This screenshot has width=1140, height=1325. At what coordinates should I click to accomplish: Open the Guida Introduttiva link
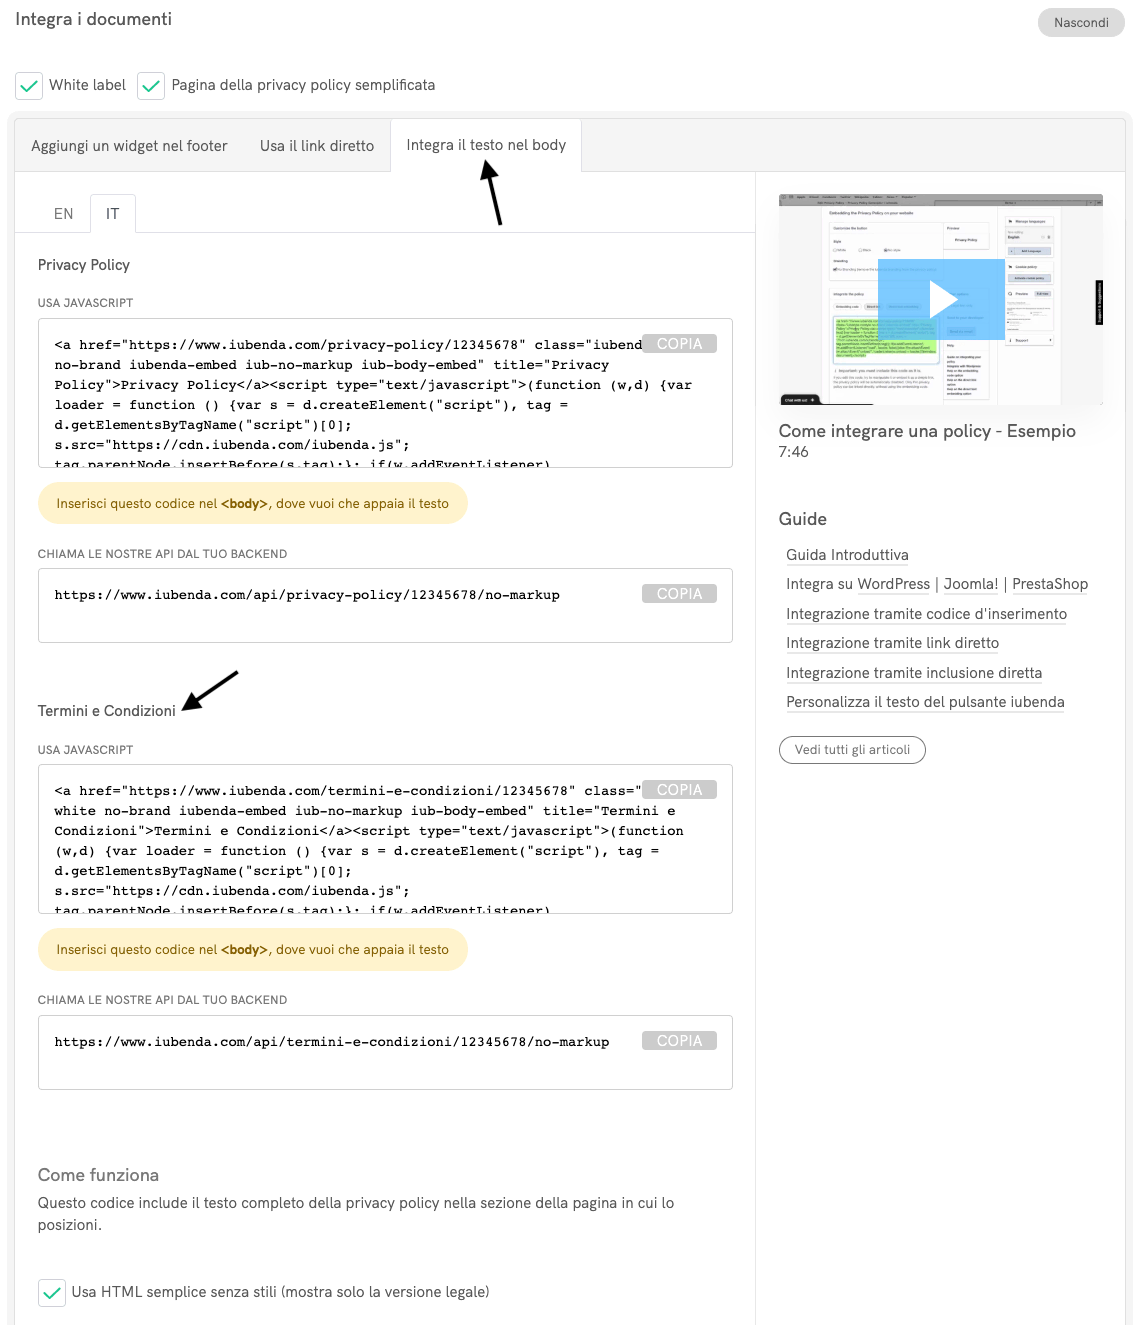click(x=847, y=555)
